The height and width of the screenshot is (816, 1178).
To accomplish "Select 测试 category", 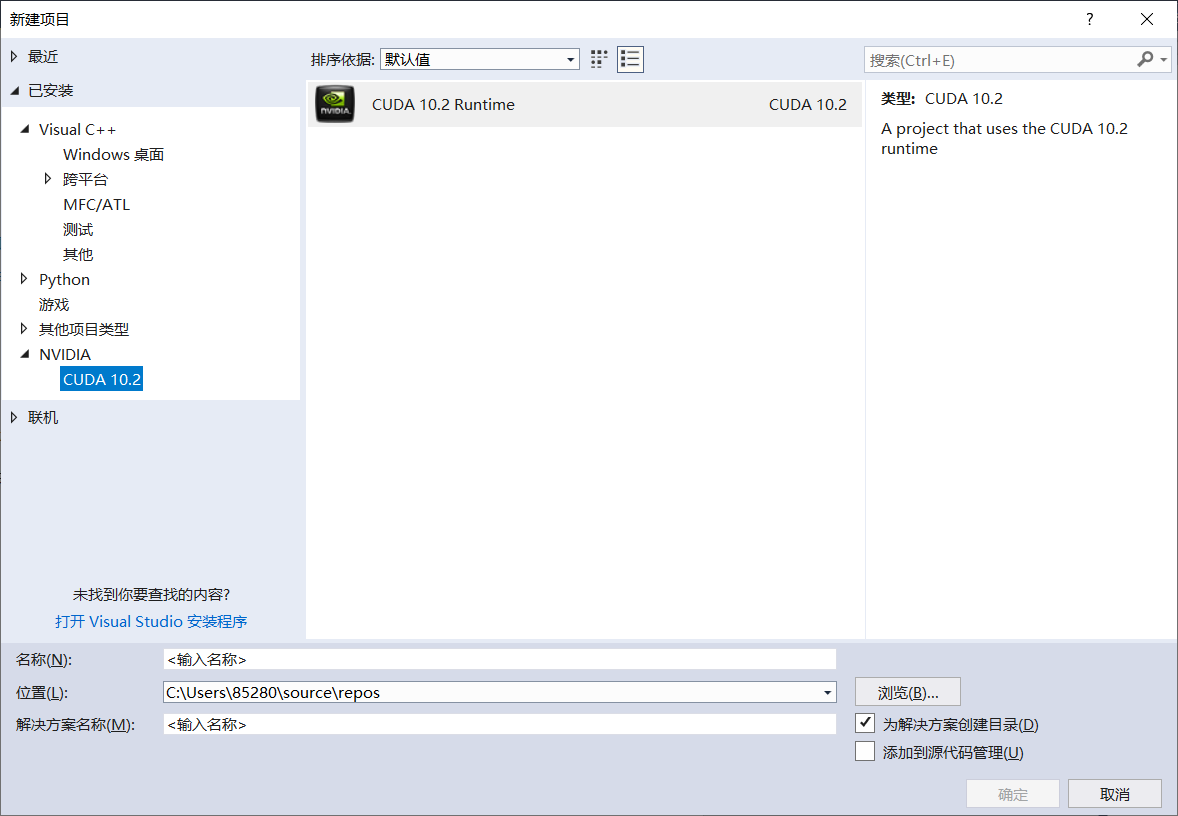I will (78, 229).
